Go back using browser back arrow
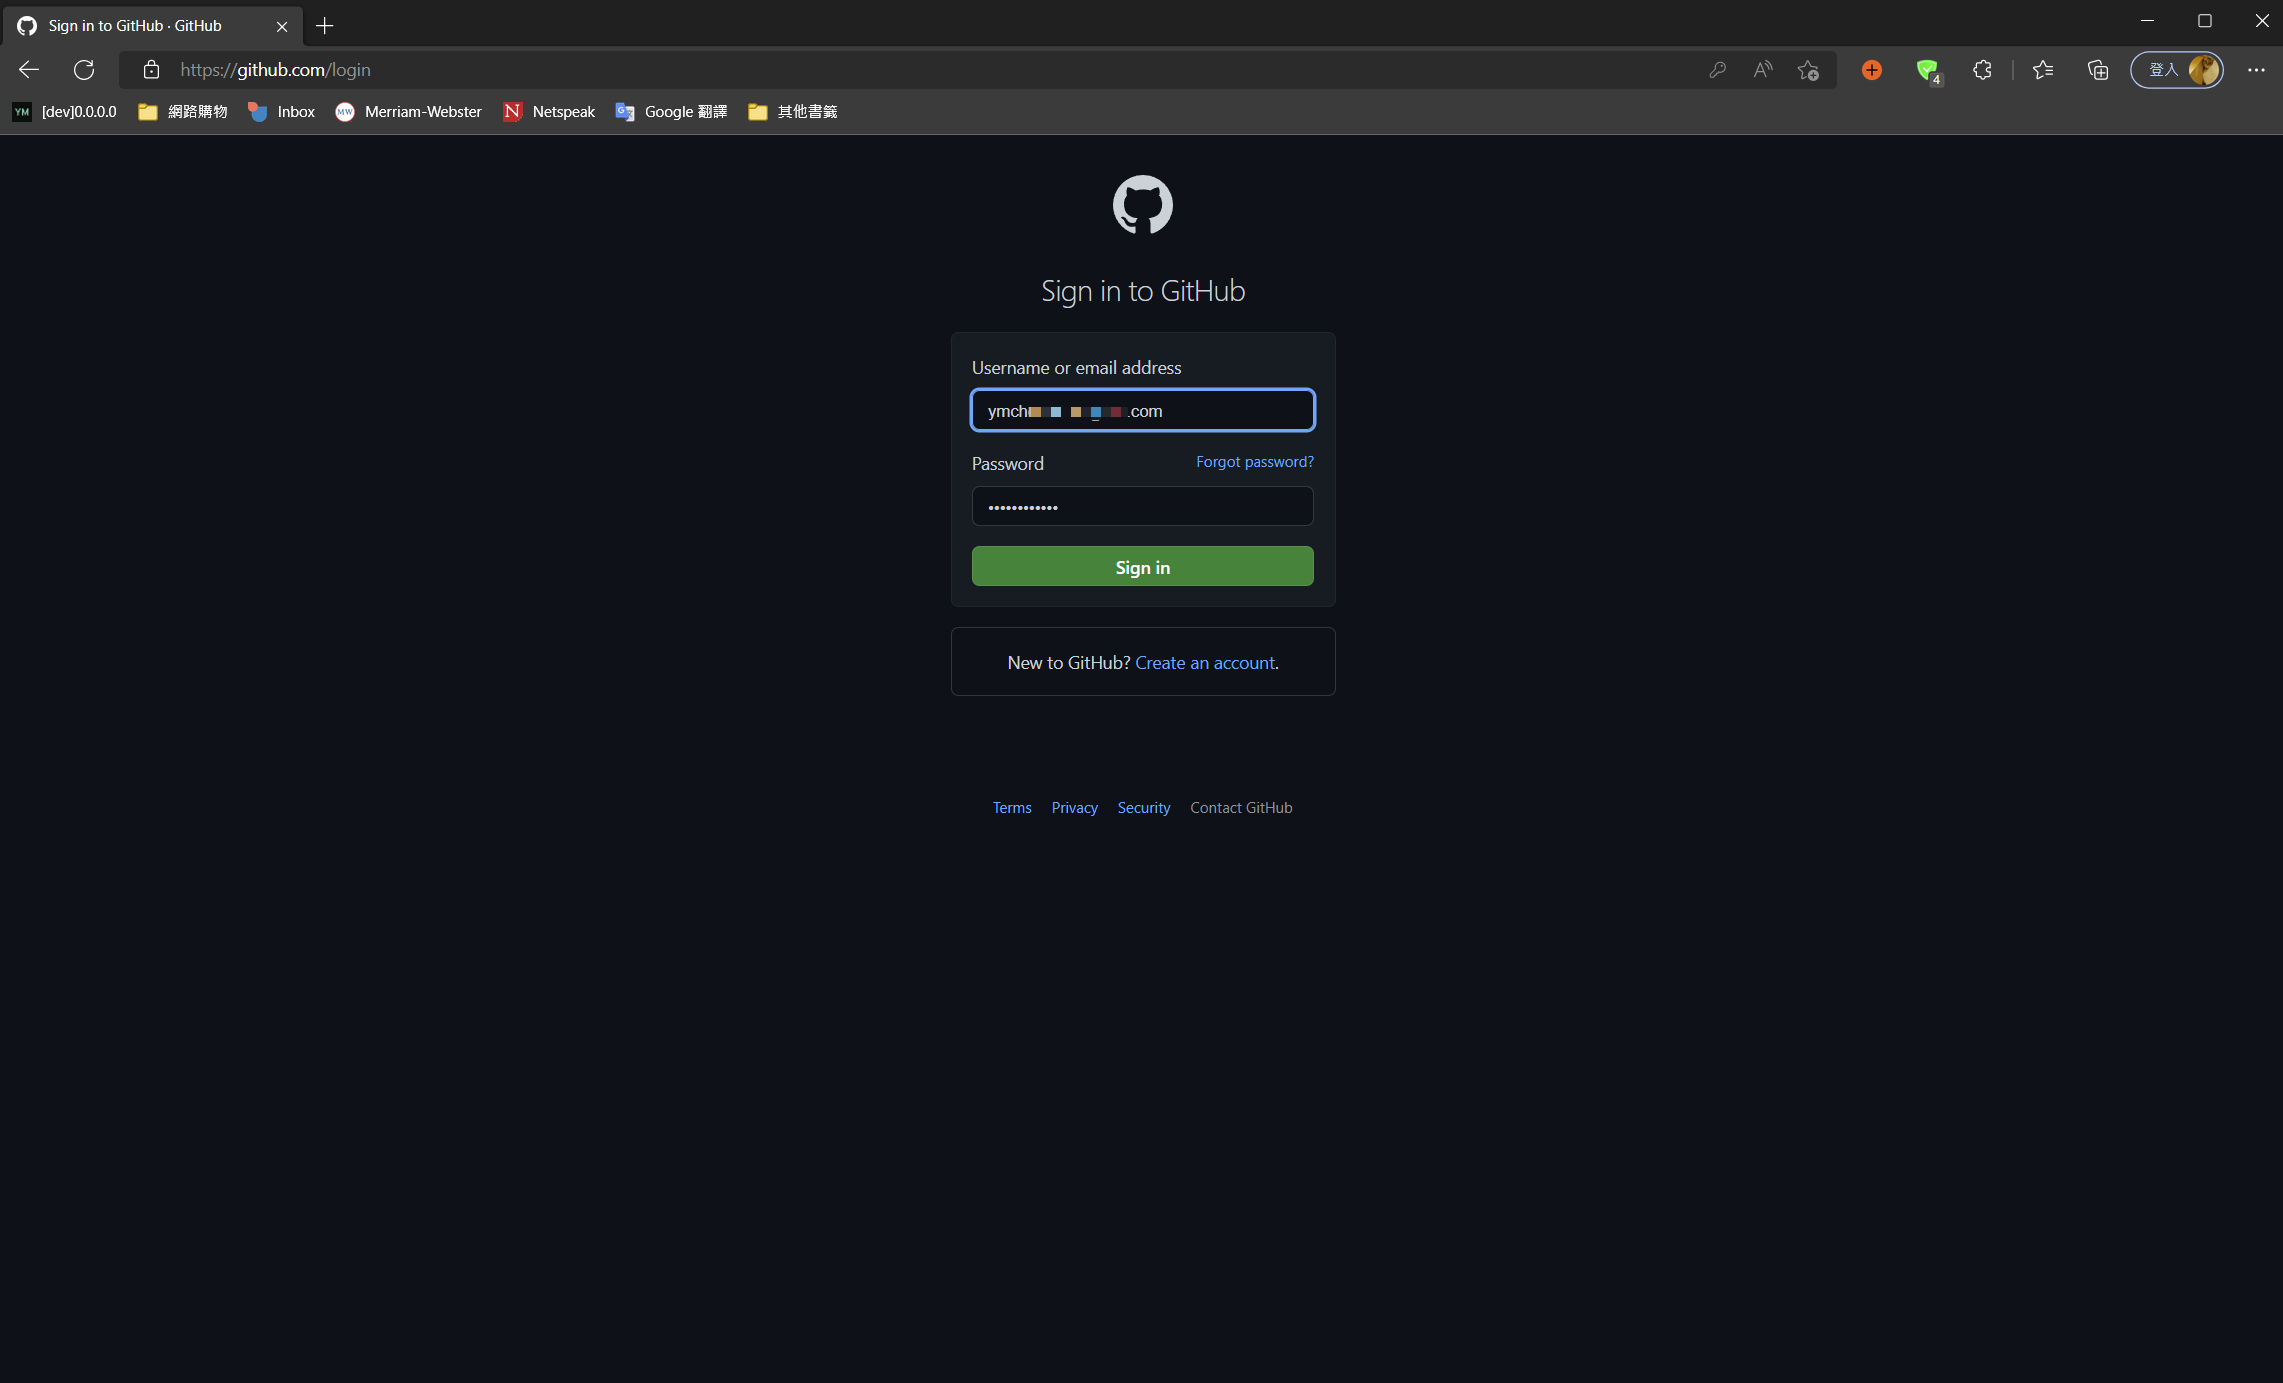The image size is (2283, 1383). [29, 70]
